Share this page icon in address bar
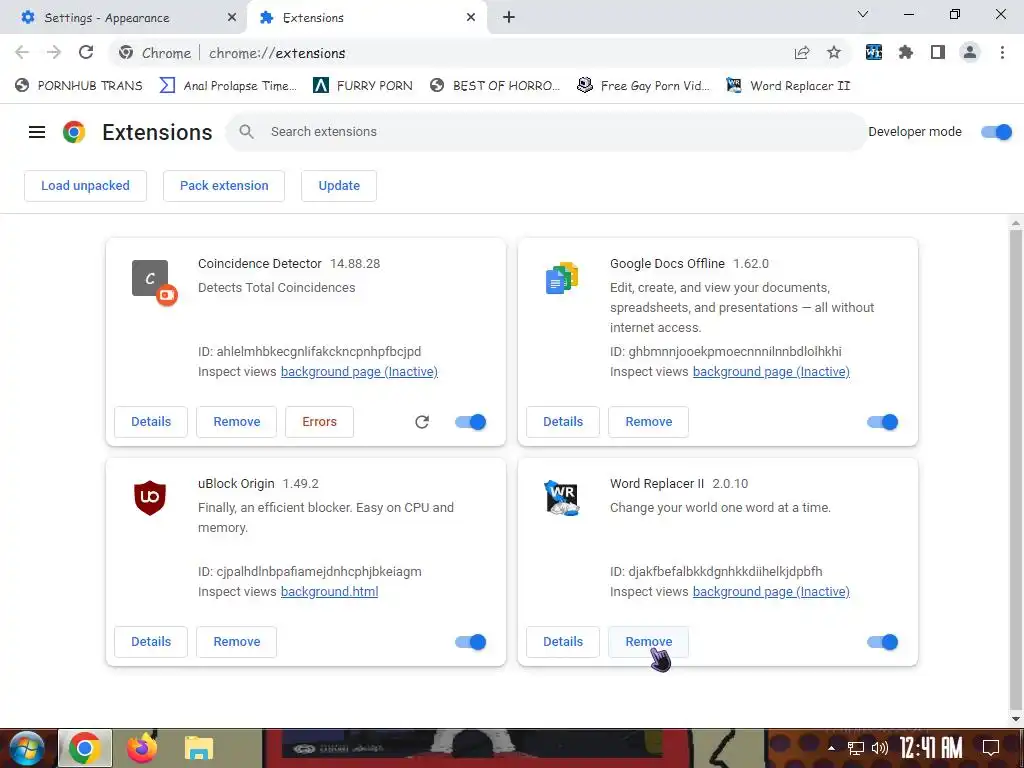 pyautogui.click(x=802, y=53)
